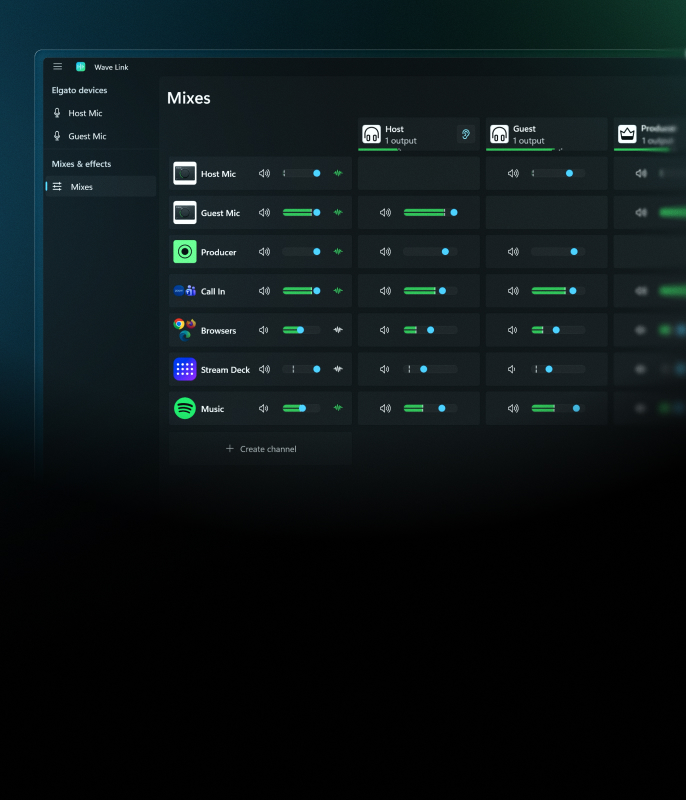Viewport: 686px width, 800px height.
Task: Adjust the Browsers channel volume slider
Action: pyautogui.click(x=302, y=330)
